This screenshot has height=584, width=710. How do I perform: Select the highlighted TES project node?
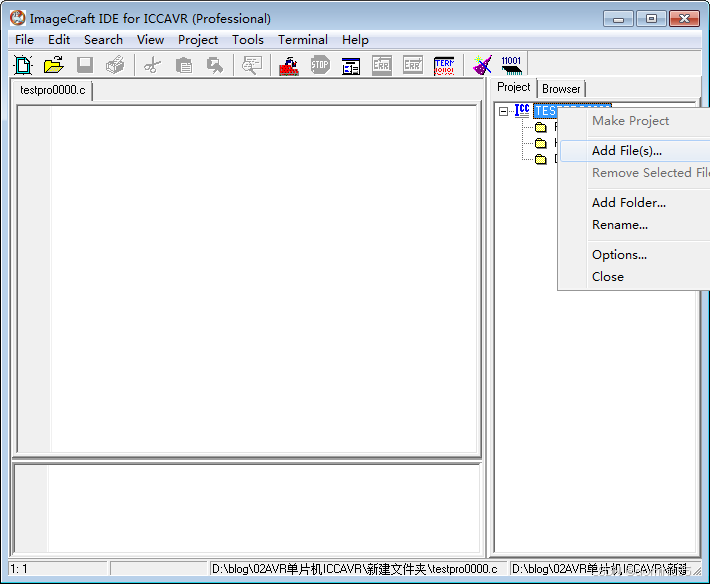[546, 111]
